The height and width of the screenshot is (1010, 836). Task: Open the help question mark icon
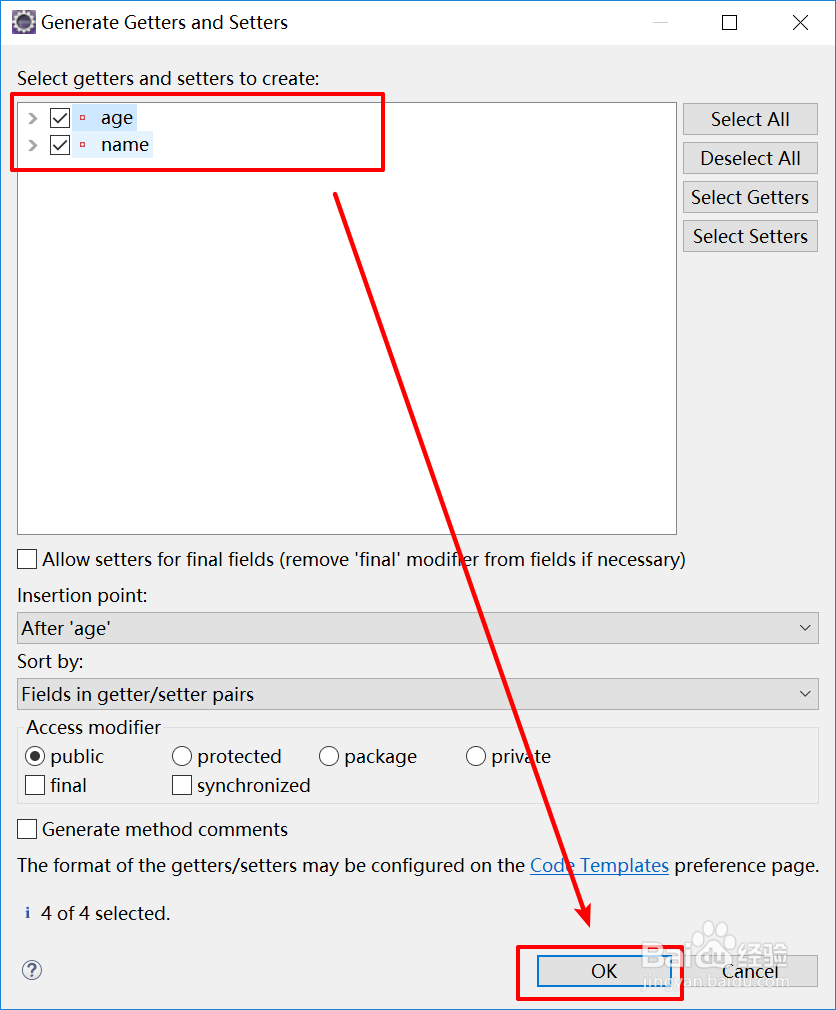click(x=32, y=969)
